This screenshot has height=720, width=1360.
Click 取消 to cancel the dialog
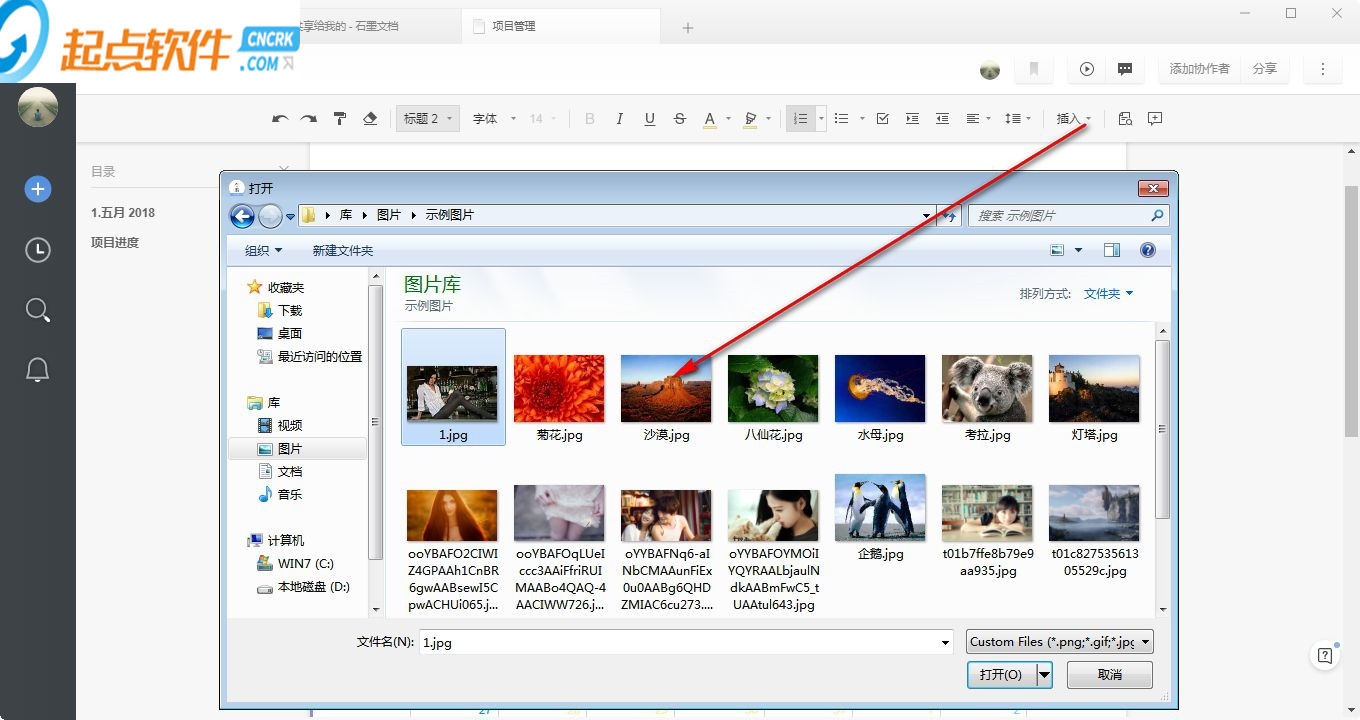click(x=1110, y=675)
